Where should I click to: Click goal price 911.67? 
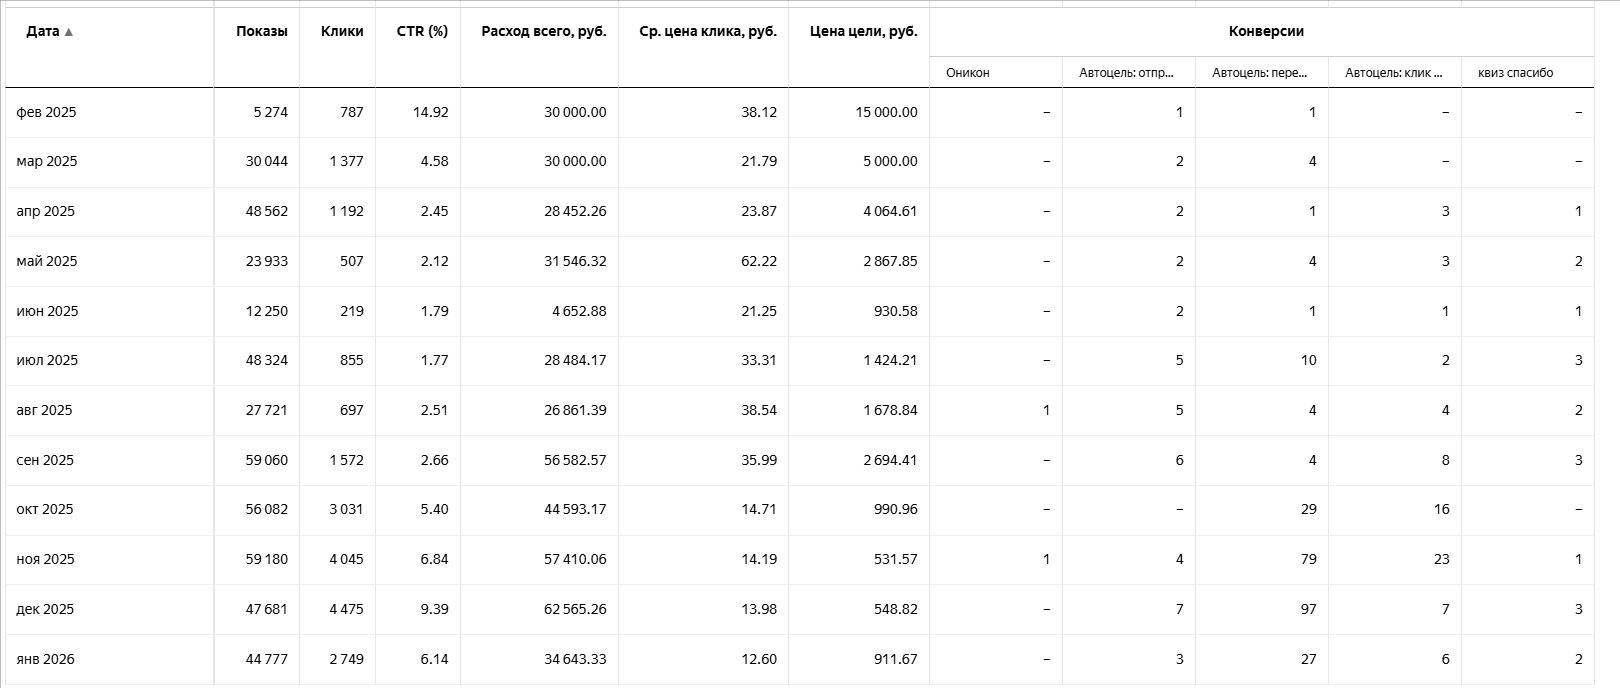click(895, 659)
